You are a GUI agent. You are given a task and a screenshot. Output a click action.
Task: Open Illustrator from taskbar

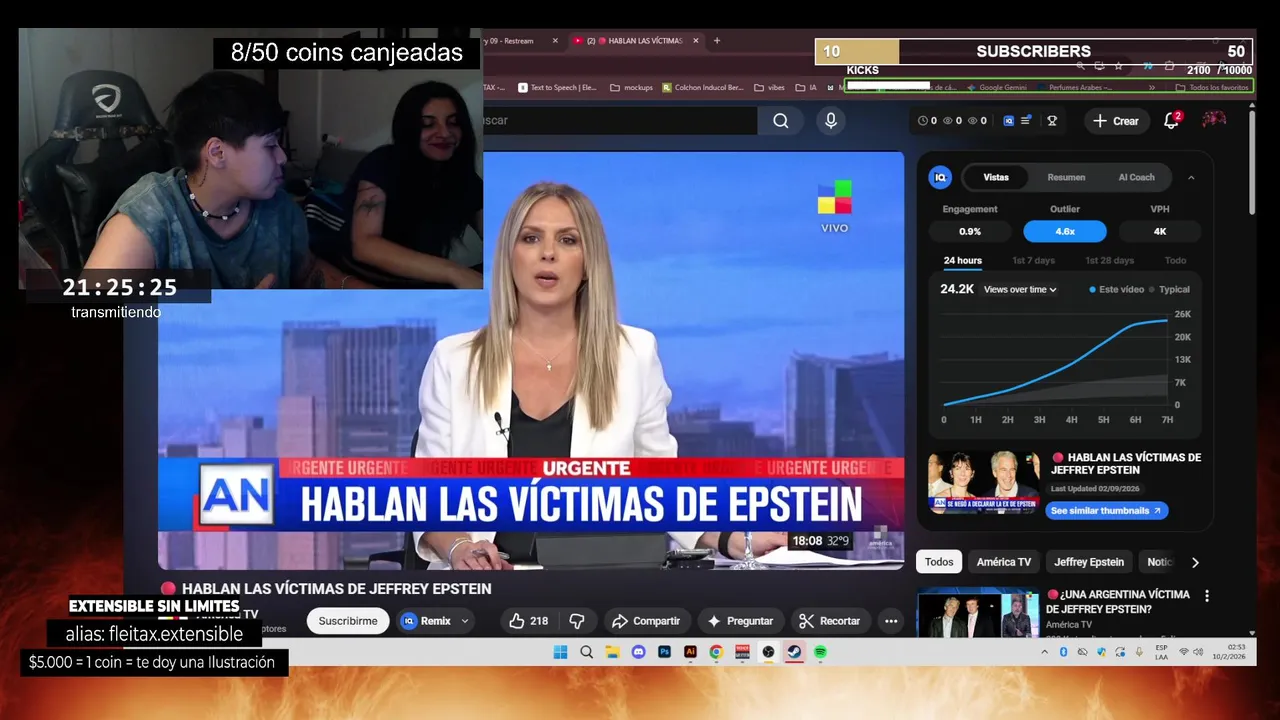(690, 652)
